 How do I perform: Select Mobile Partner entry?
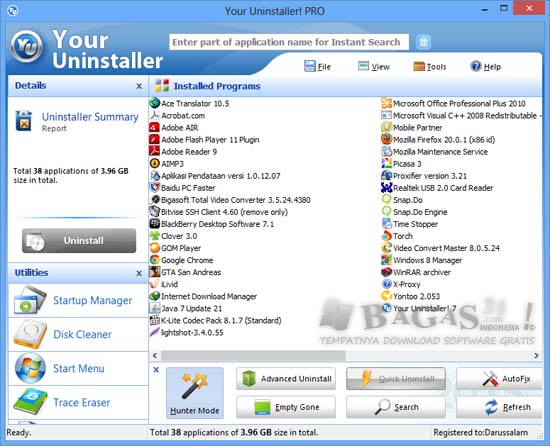click(x=412, y=127)
